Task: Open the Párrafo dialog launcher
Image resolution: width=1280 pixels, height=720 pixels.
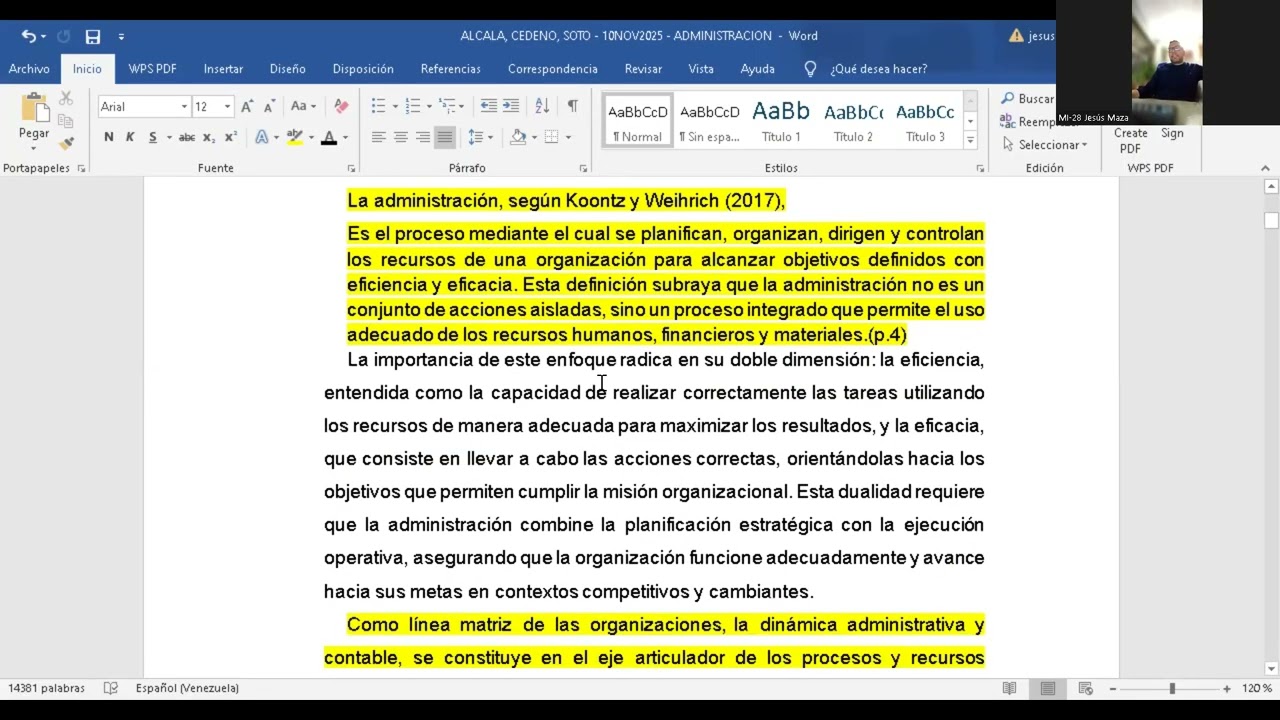Action: (583, 169)
